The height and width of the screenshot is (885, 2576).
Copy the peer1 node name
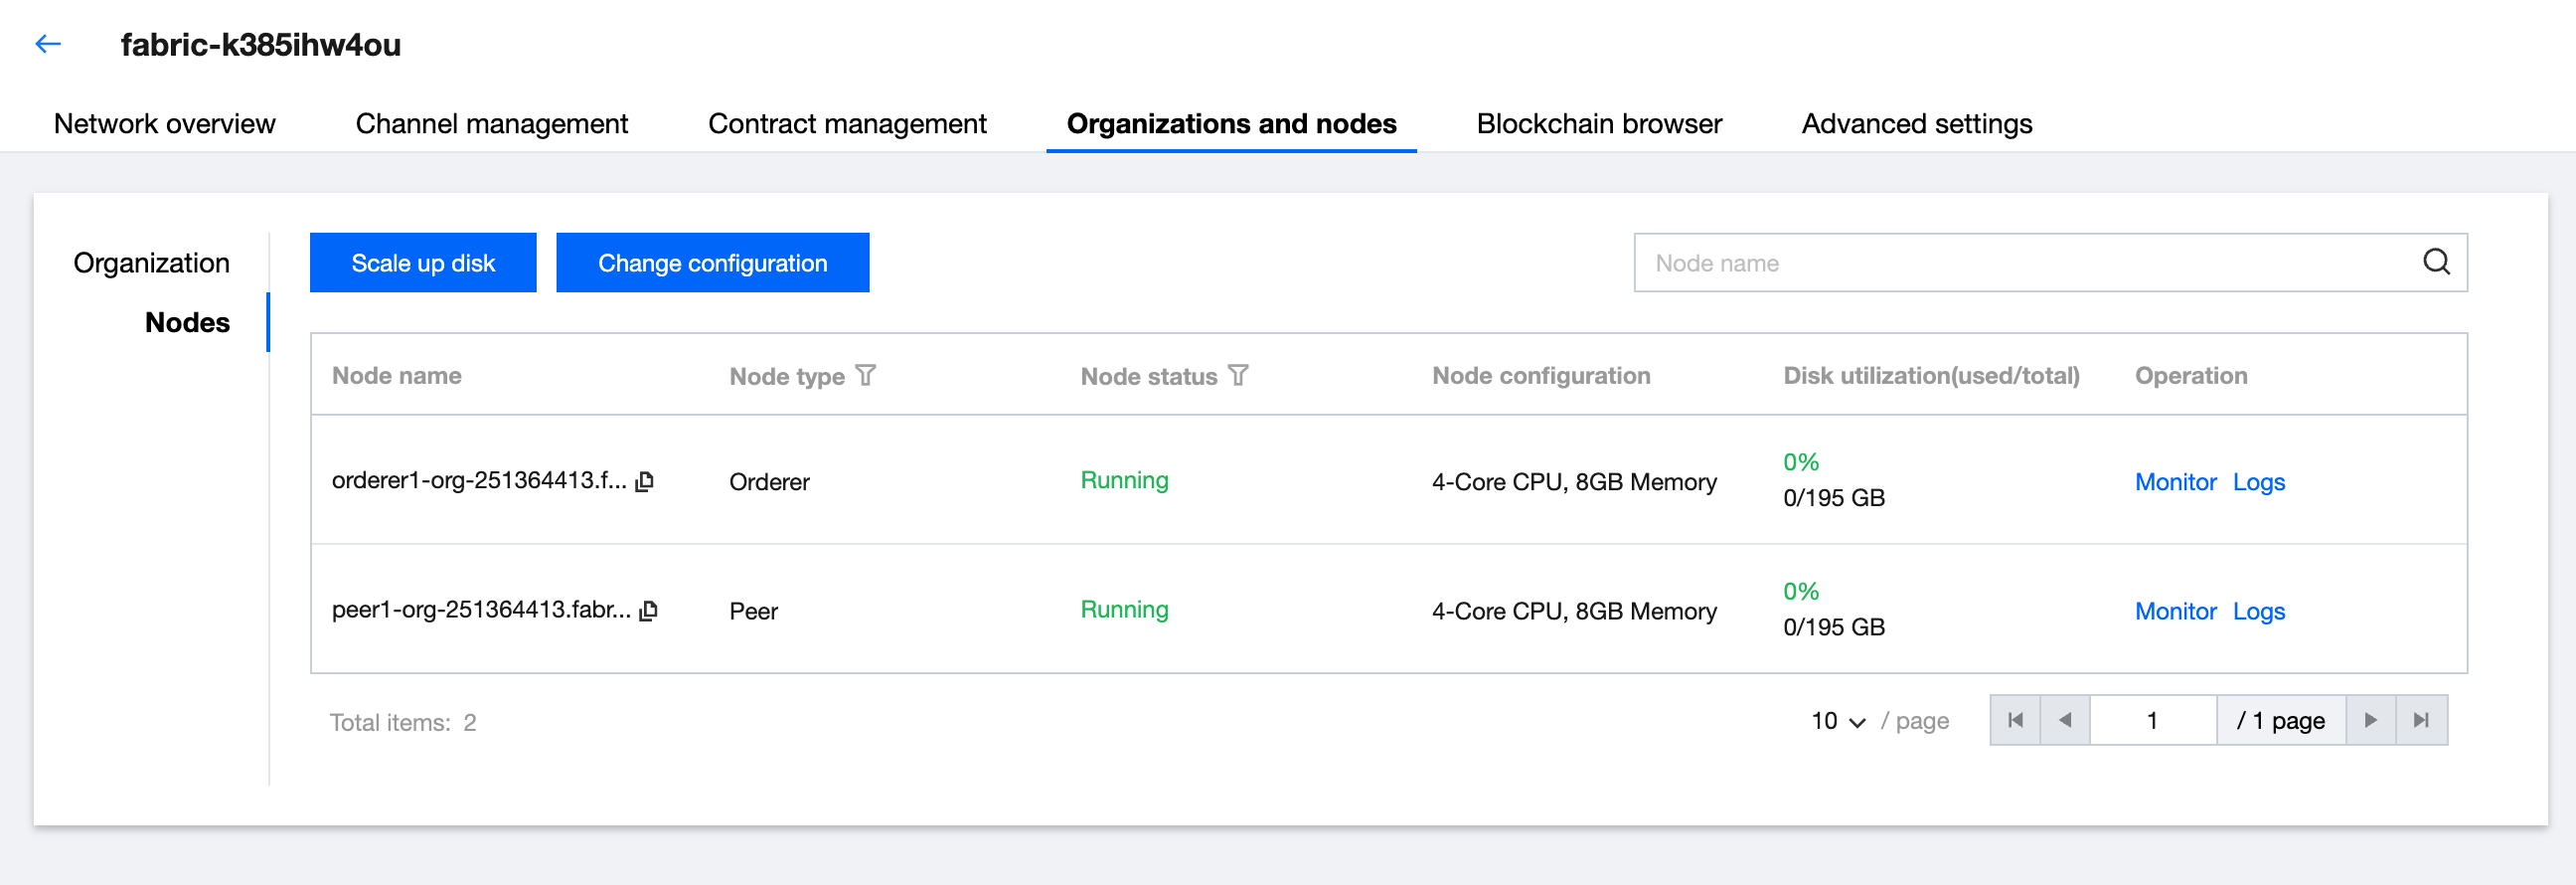(649, 610)
